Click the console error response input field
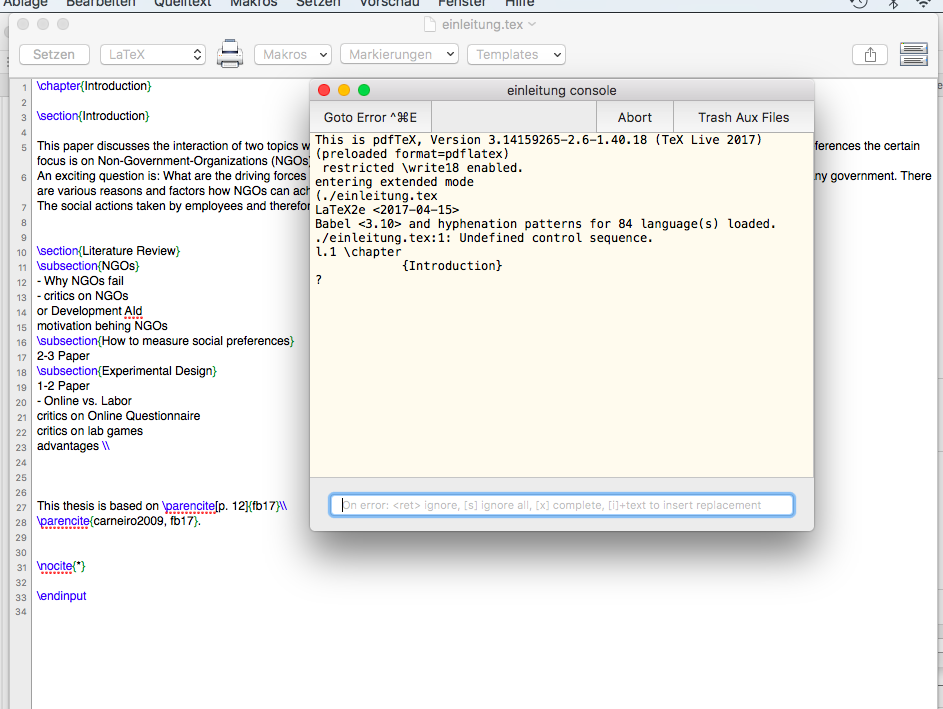The image size is (943, 709). (x=562, y=505)
